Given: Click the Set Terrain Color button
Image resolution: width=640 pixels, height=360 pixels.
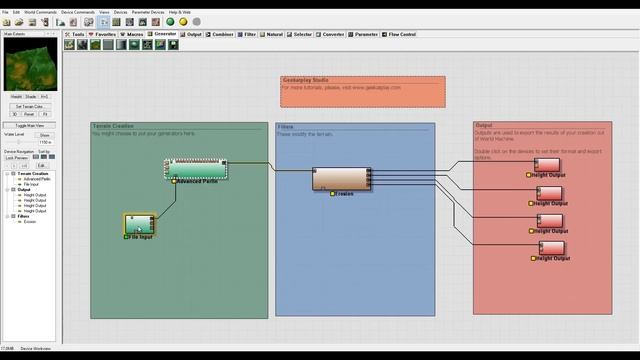Looking at the screenshot, I should (x=29, y=107).
